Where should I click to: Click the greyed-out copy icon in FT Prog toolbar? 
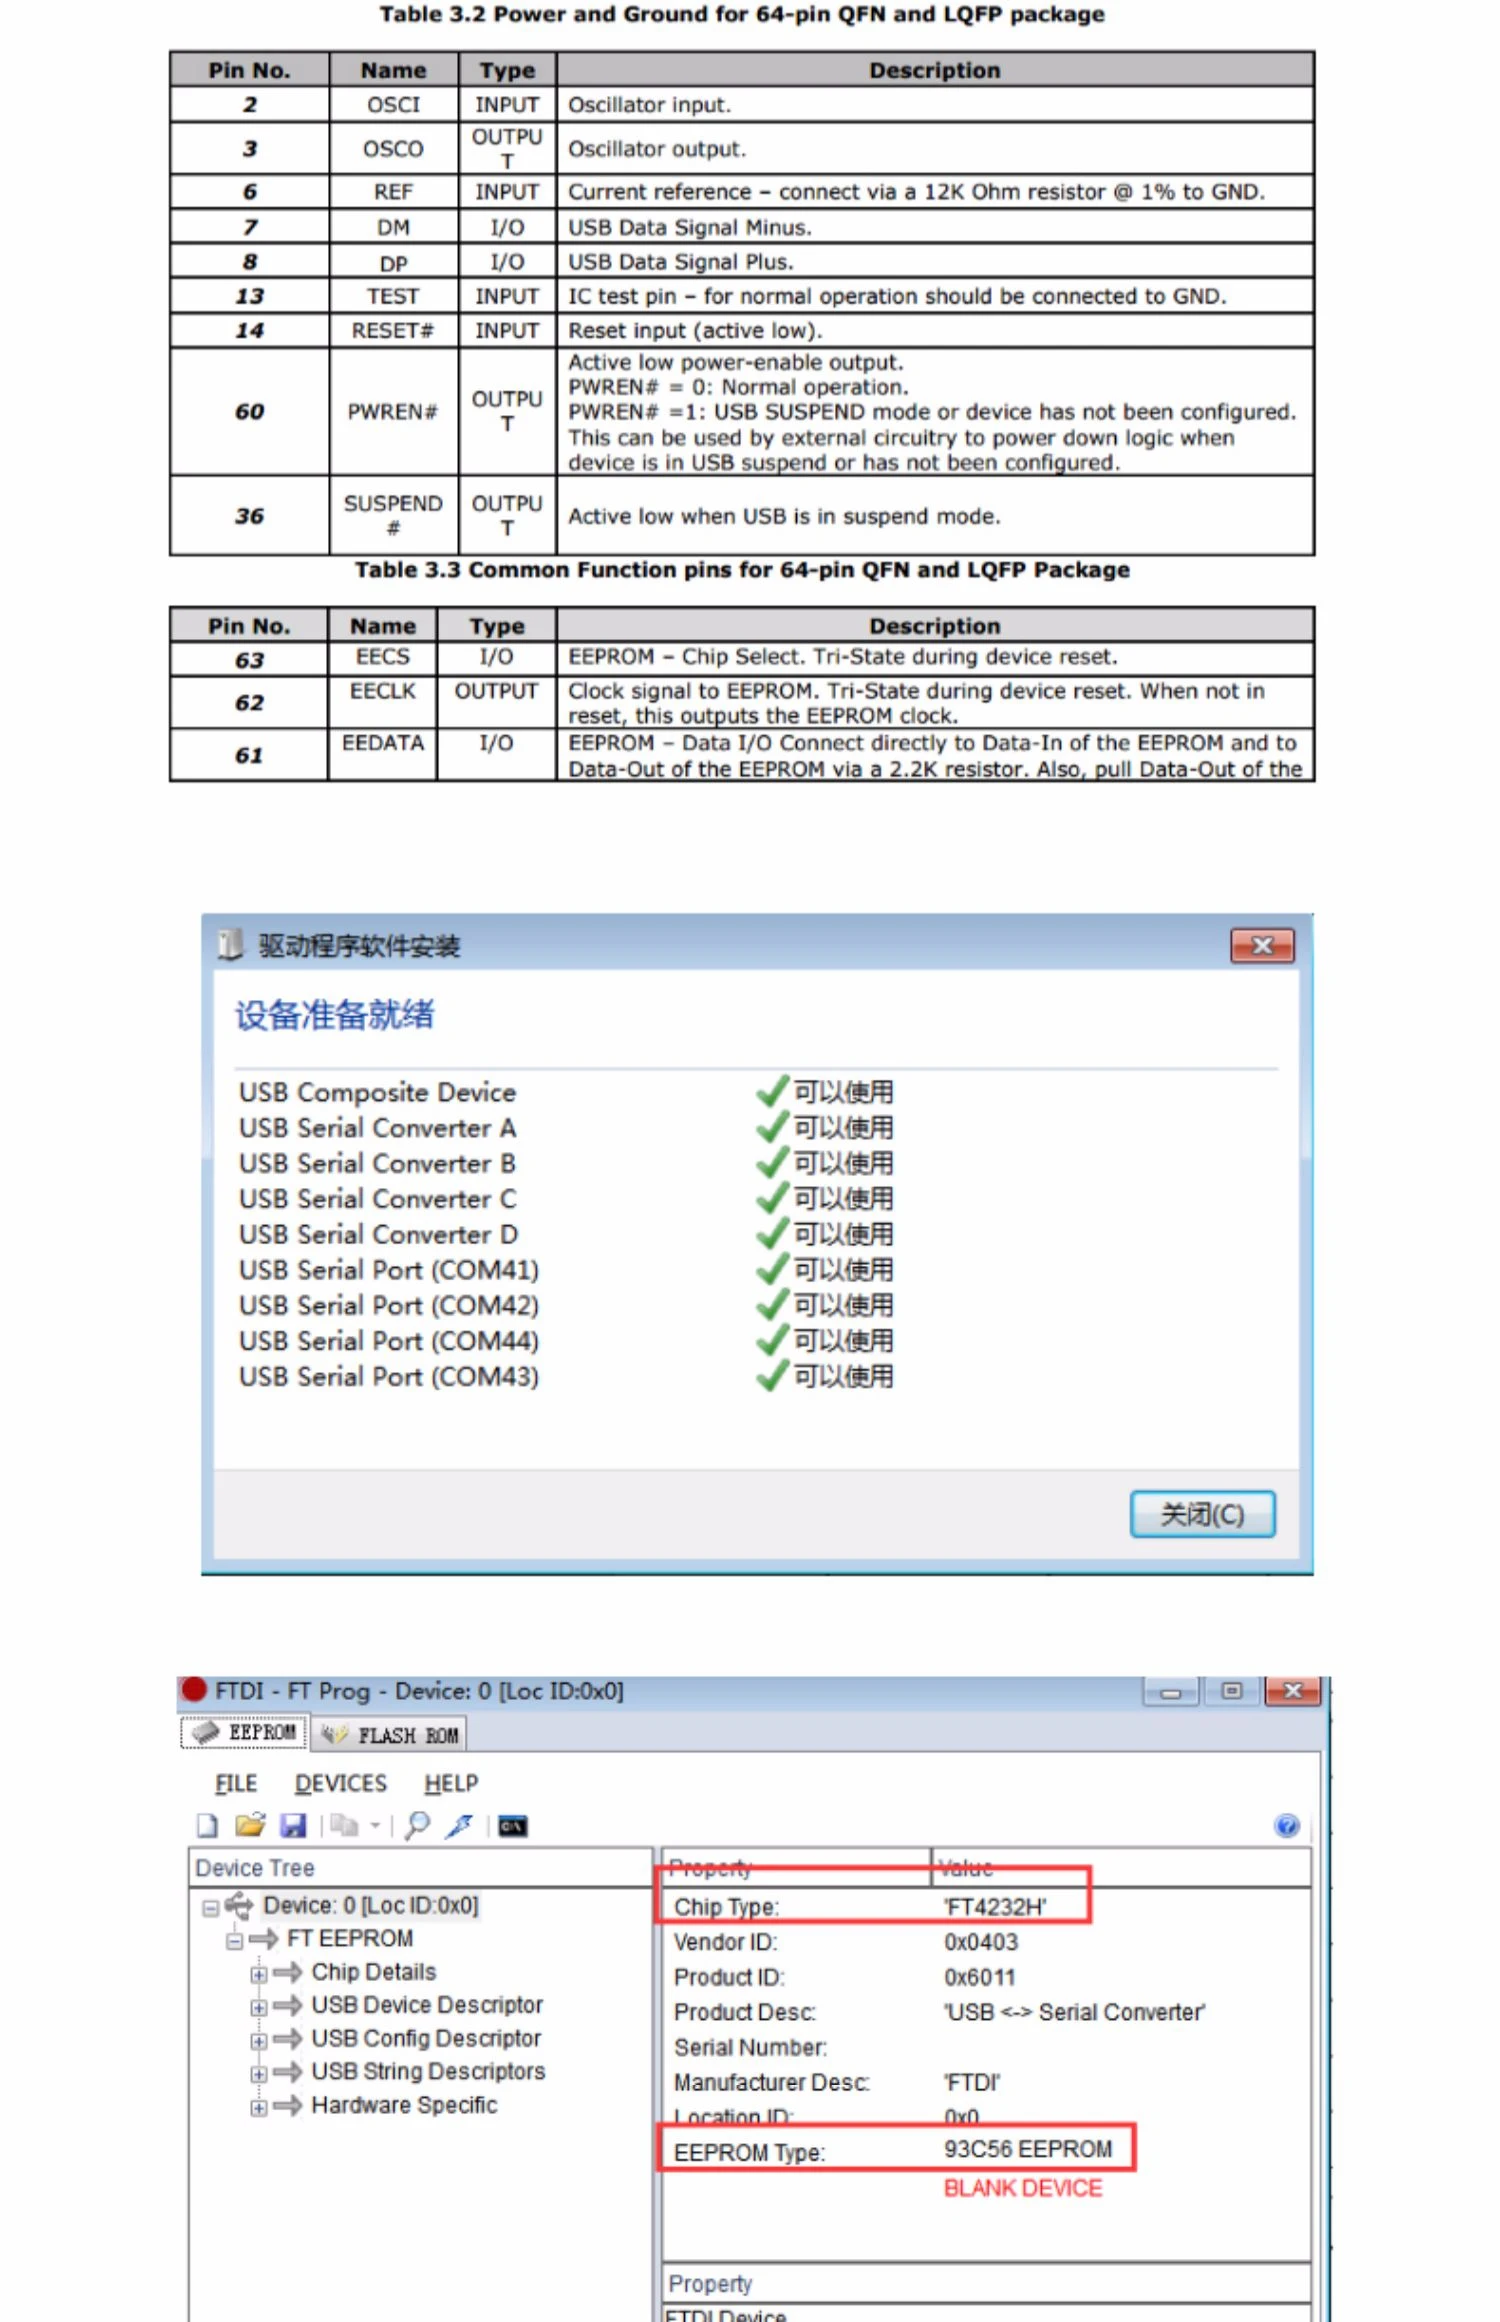[x=344, y=1826]
